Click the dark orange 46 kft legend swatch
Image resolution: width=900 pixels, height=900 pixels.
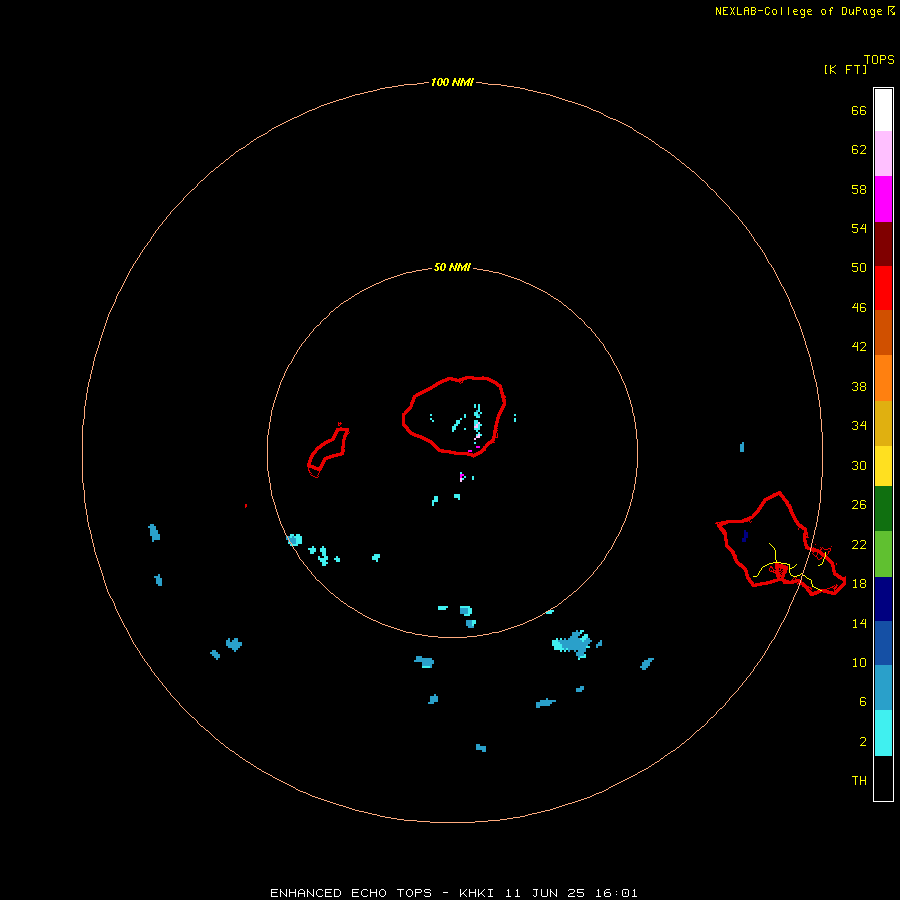(x=883, y=333)
